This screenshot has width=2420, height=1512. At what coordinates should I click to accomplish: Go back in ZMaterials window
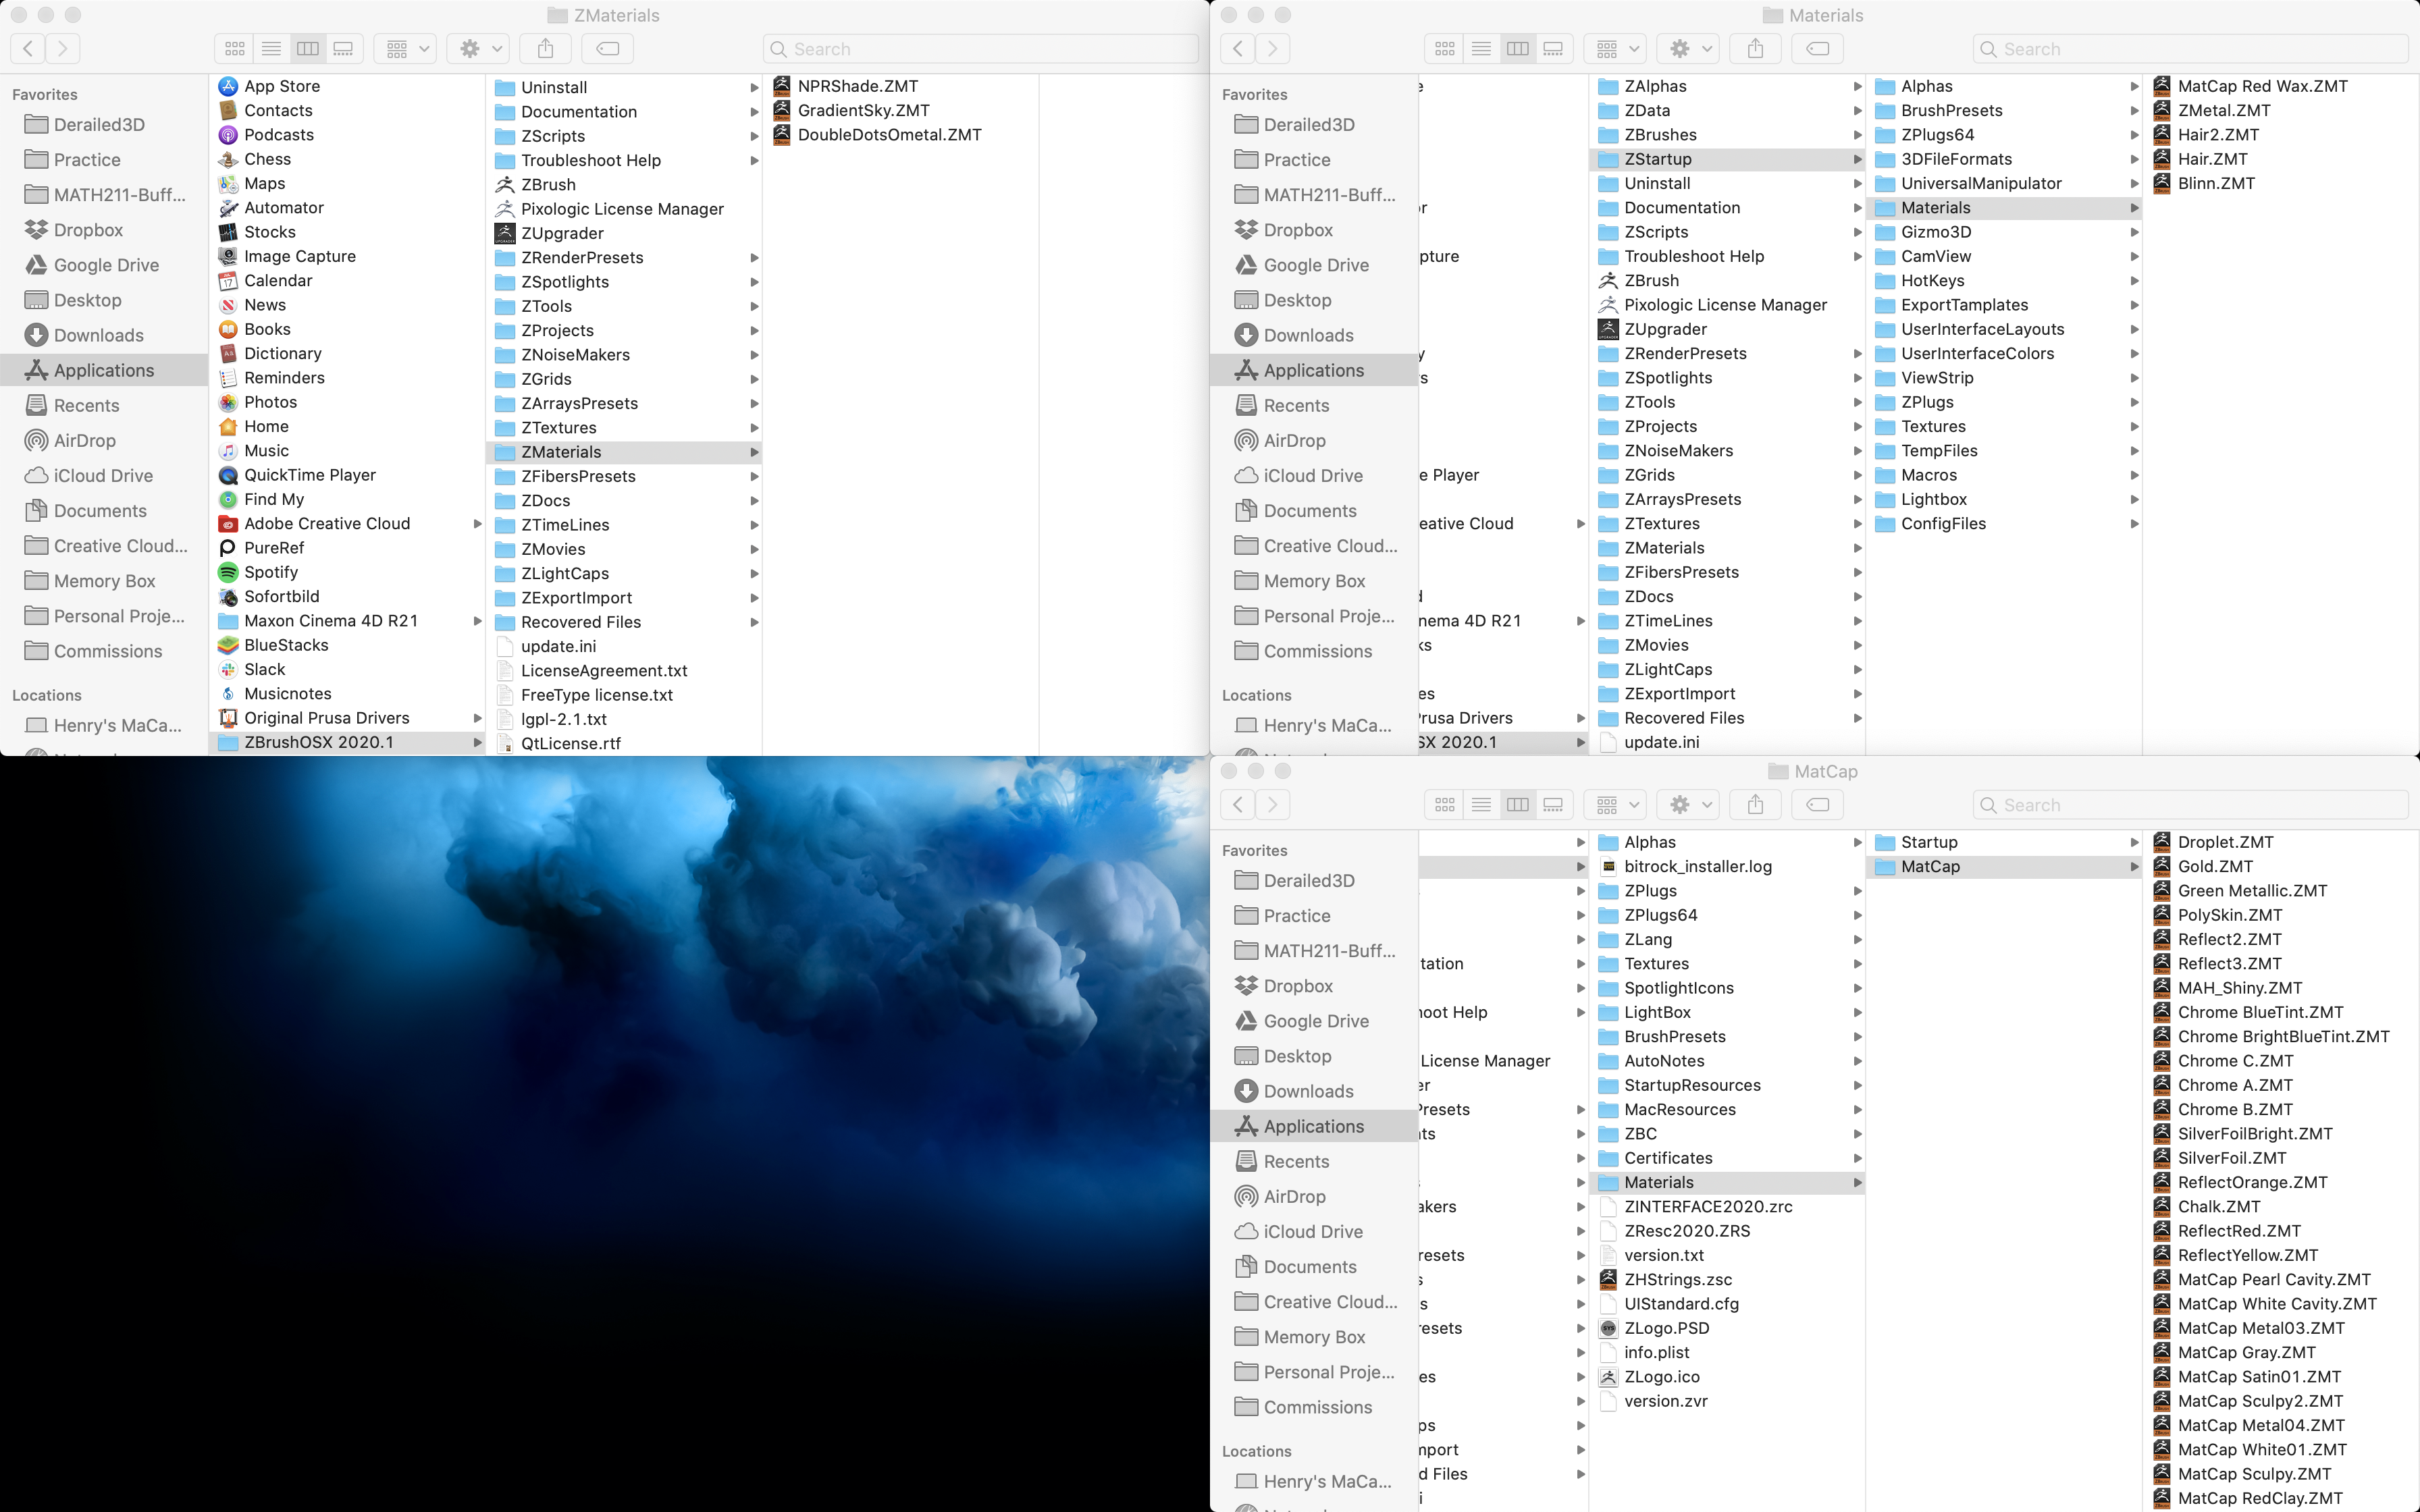[28, 48]
